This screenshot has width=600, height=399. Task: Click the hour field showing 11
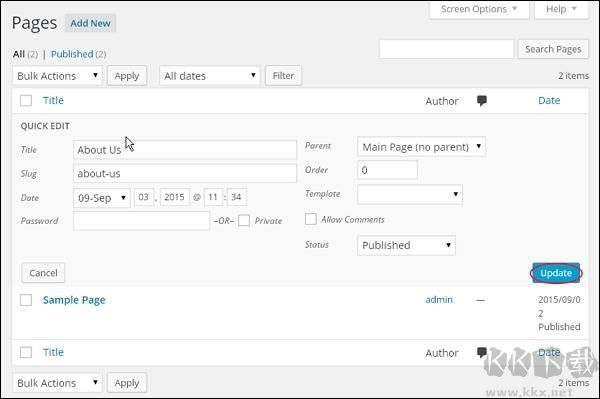tap(214, 197)
